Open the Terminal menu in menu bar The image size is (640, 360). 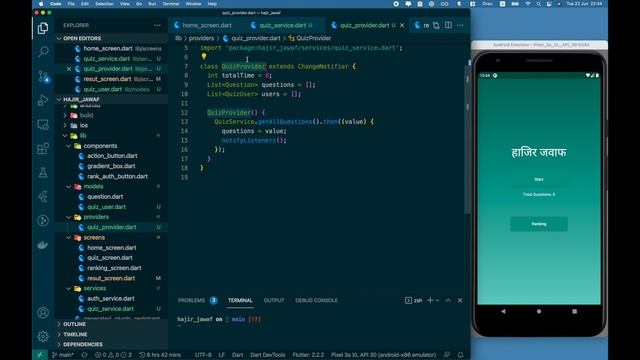(x=171, y=4)
